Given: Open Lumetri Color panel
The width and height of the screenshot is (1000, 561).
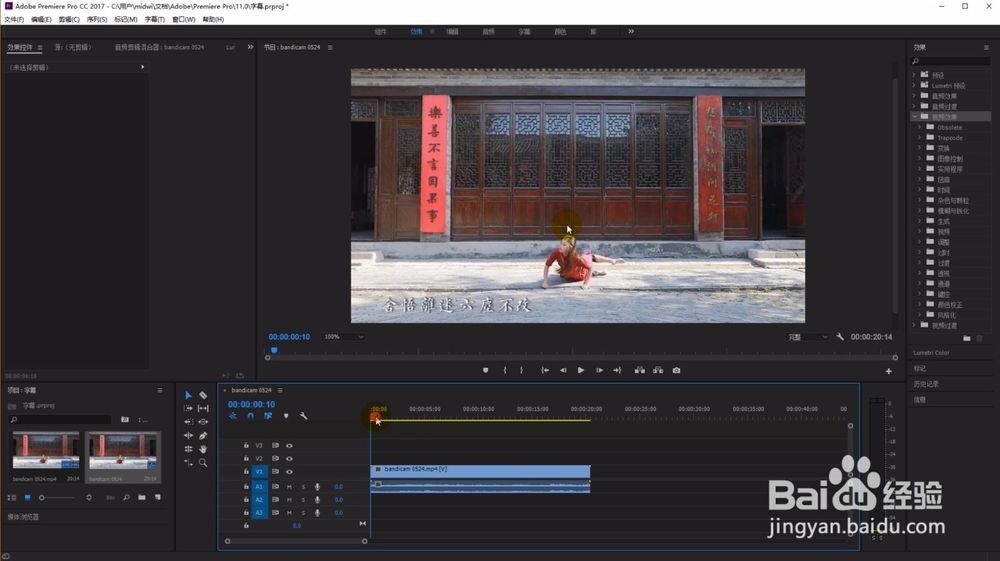Looking at the screenshot, I should 931,353.
